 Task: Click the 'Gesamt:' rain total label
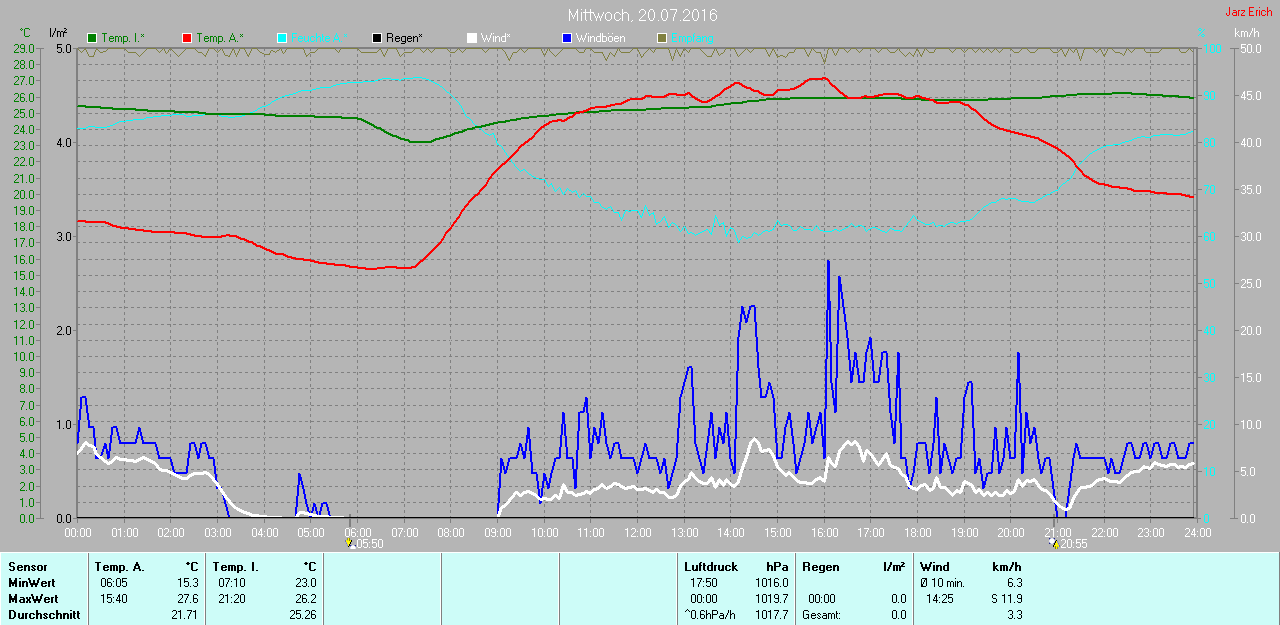821,615
